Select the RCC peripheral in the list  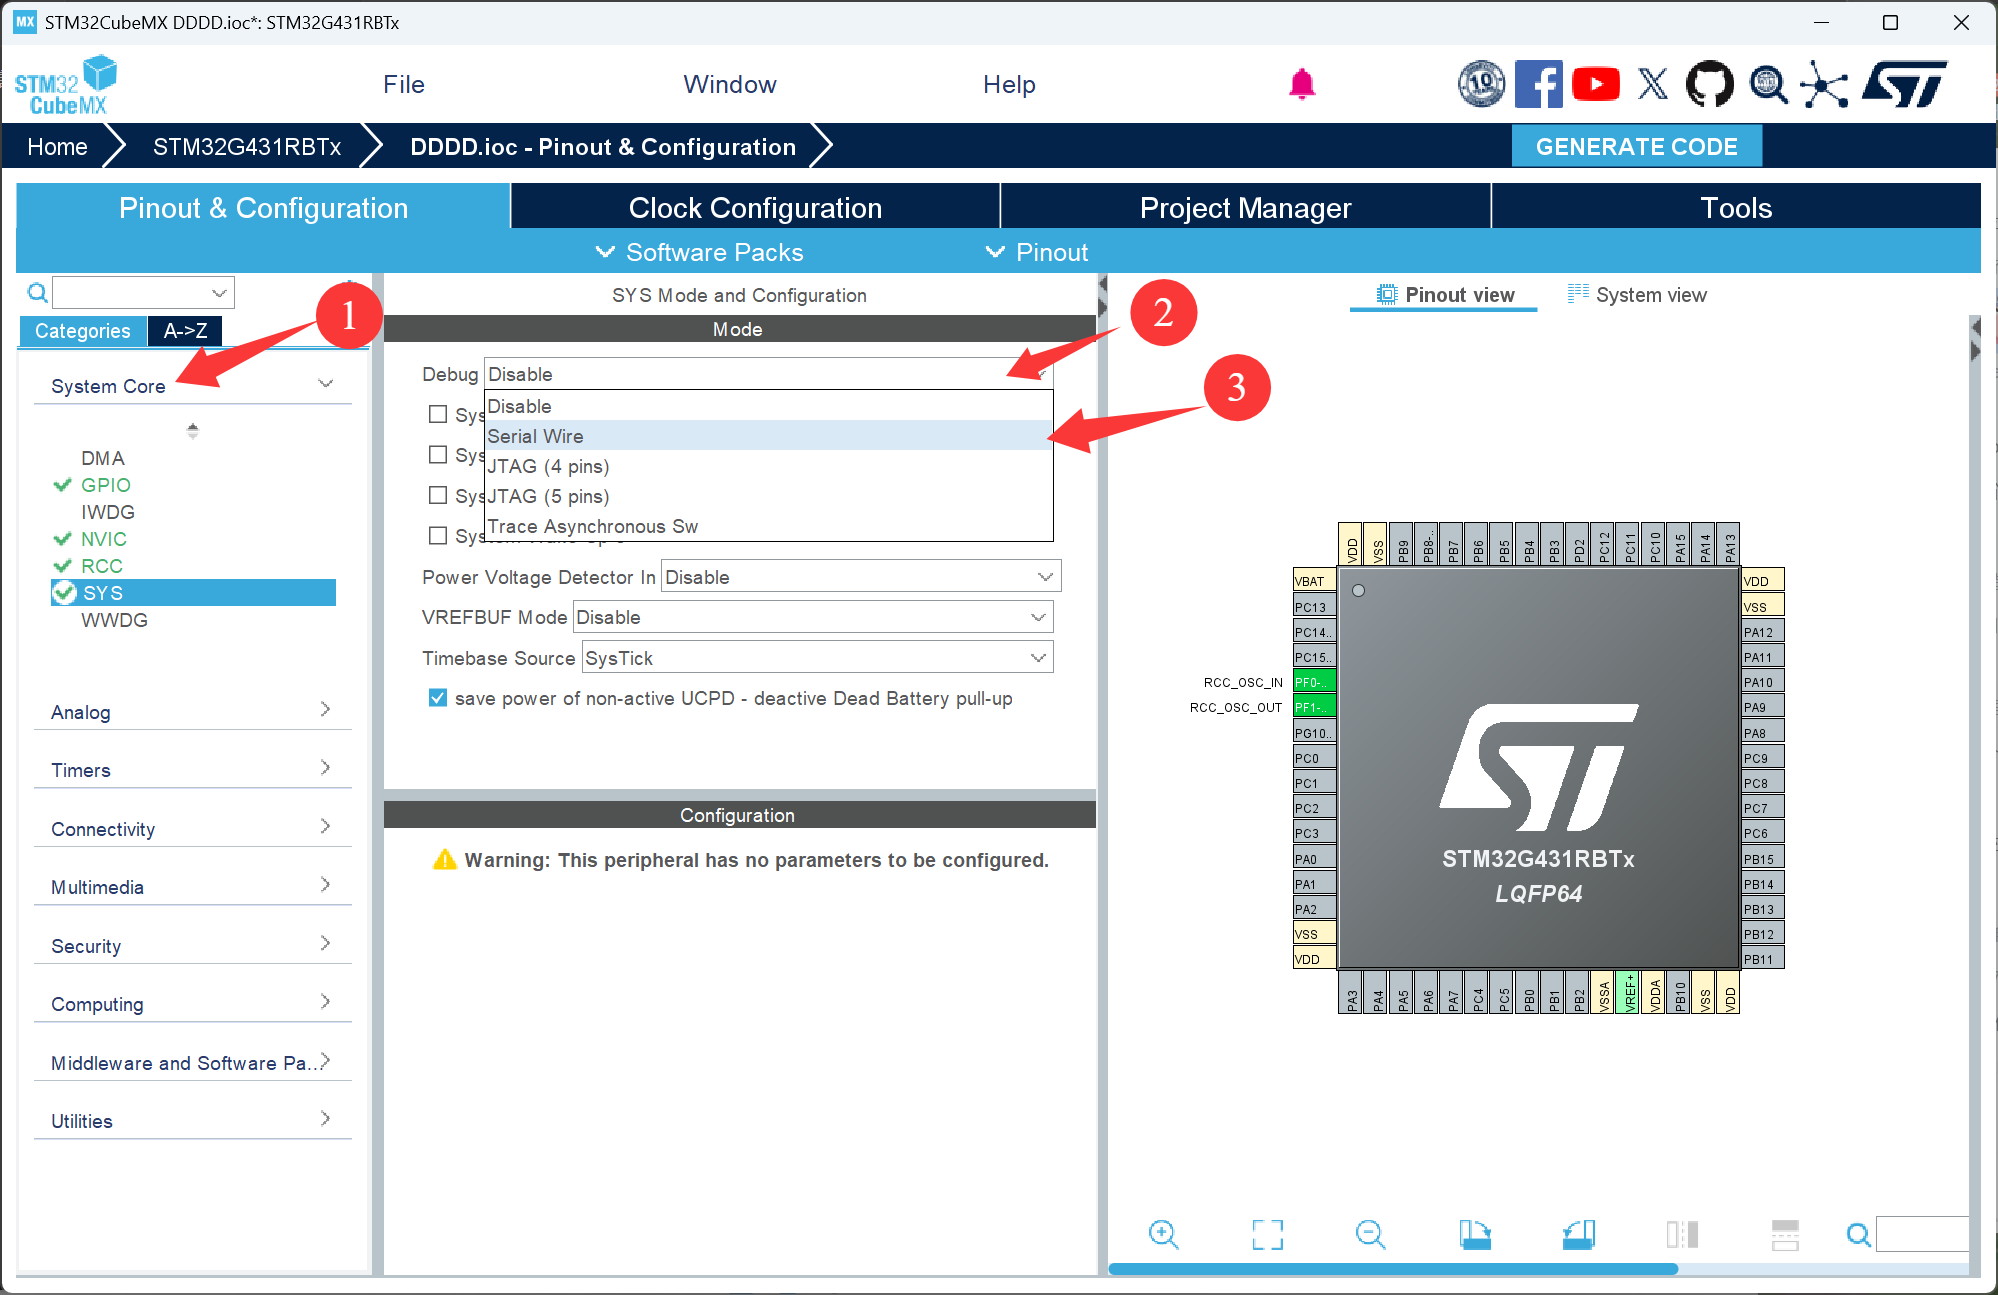coord(102,566)
